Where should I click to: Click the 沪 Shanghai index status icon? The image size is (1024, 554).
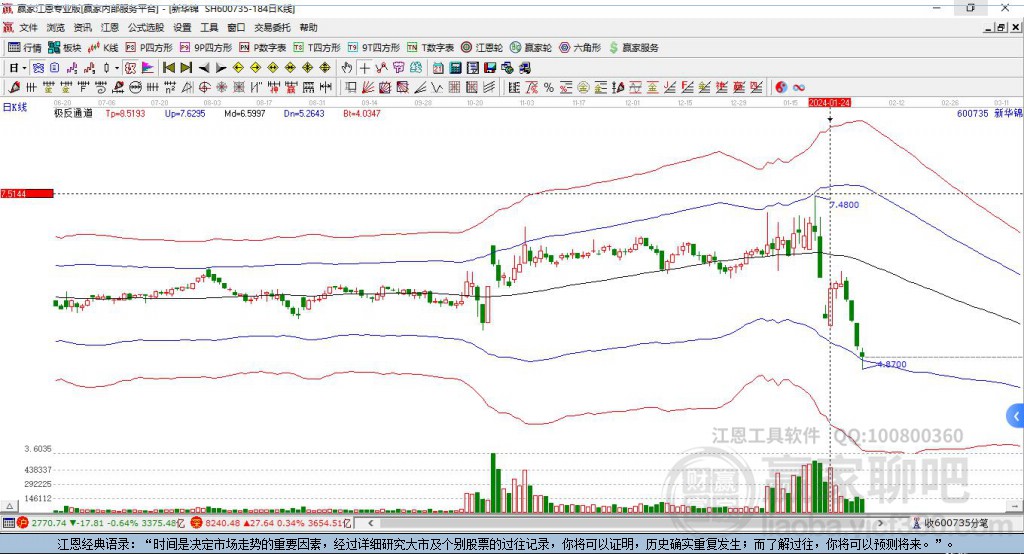[23, 523]
